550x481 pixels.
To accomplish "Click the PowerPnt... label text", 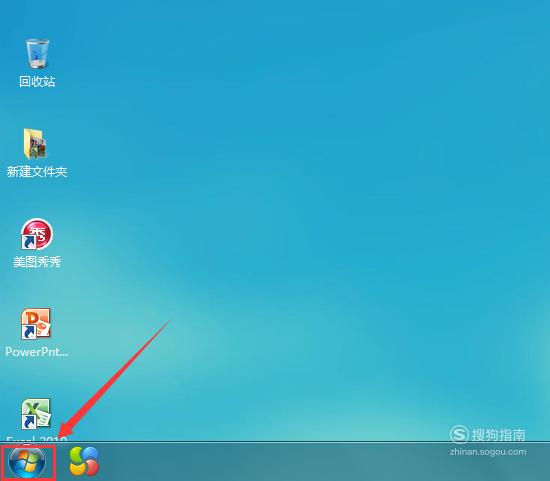I will tap(37, 352).
